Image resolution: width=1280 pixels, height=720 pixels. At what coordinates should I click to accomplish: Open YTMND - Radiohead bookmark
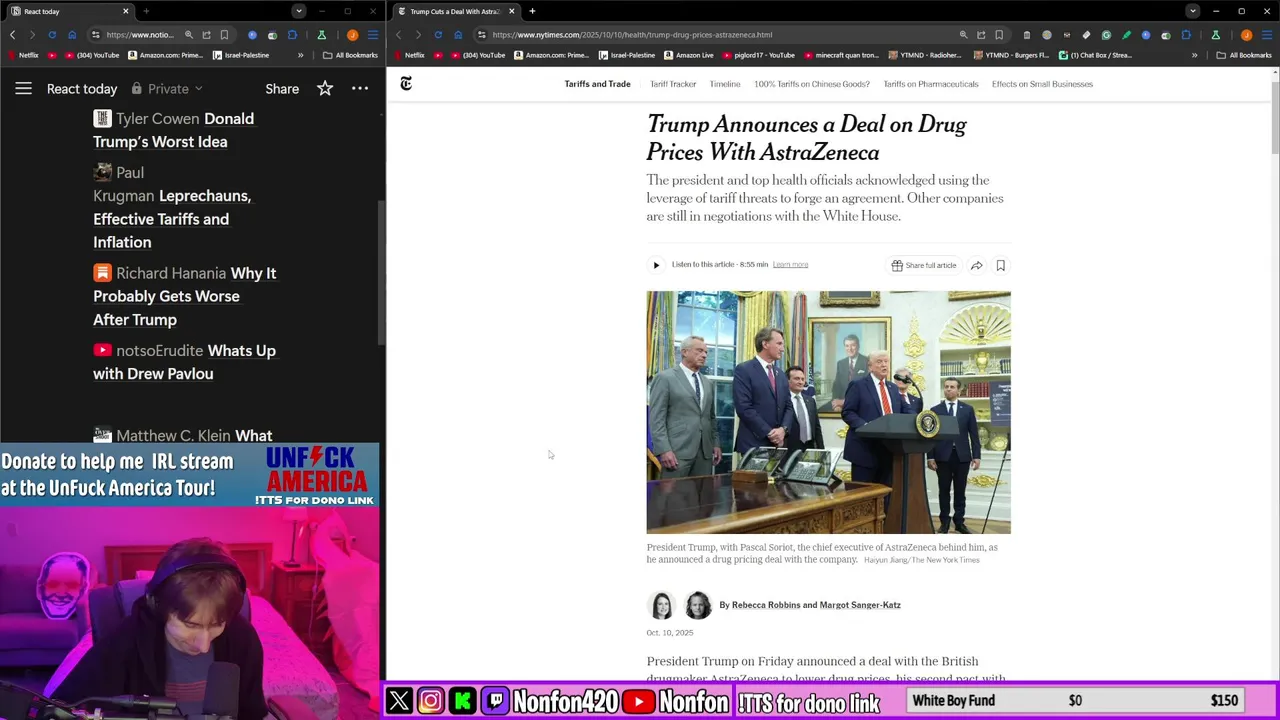coord(925,55)
